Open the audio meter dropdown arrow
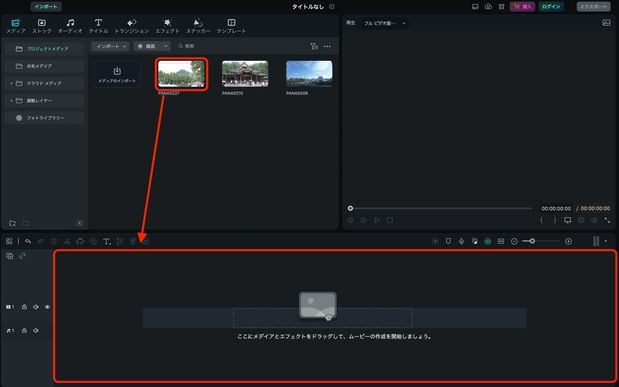The image size is (619, 387). (606, 241)
